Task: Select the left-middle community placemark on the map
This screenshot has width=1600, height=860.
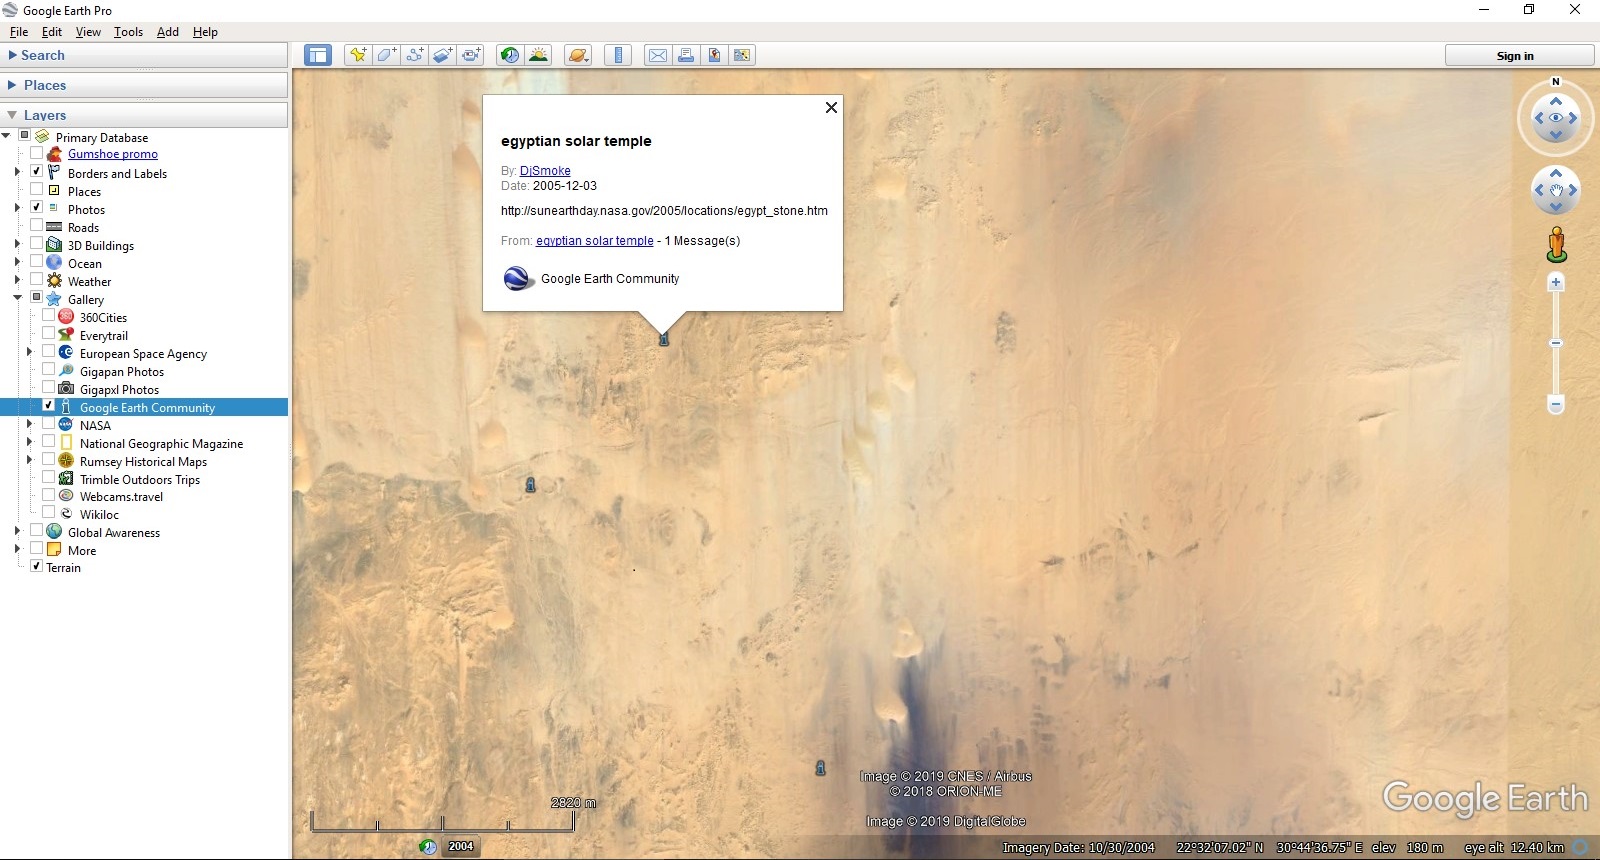Action: click(x=531, y=485)
